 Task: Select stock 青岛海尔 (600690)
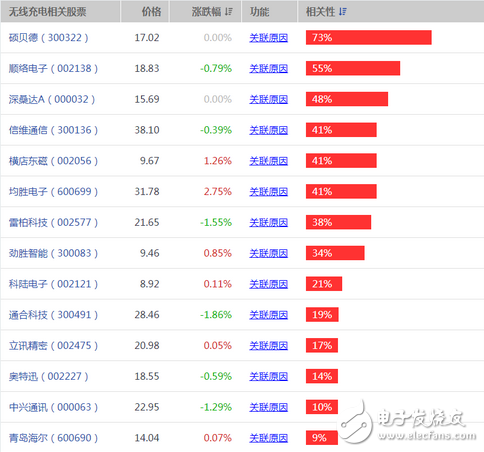(x=53, y=438)
